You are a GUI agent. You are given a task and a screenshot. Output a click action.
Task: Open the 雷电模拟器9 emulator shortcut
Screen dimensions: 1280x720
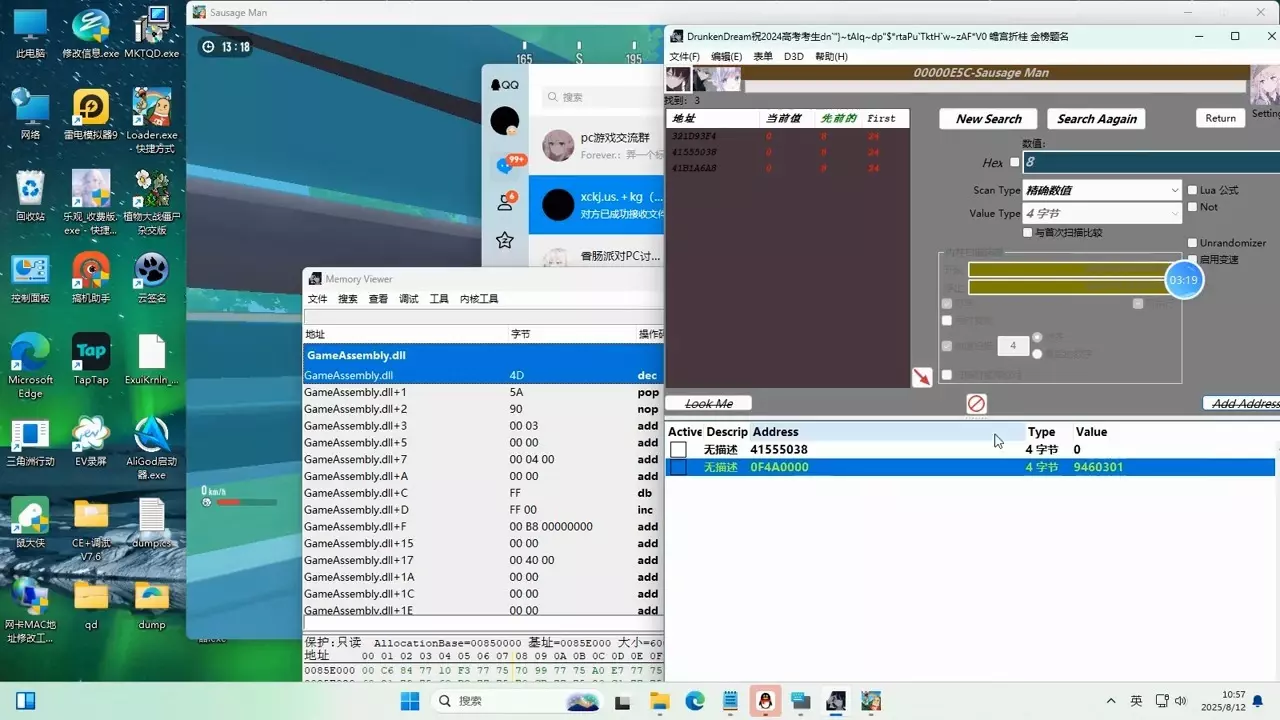click(x=91, y=114)
